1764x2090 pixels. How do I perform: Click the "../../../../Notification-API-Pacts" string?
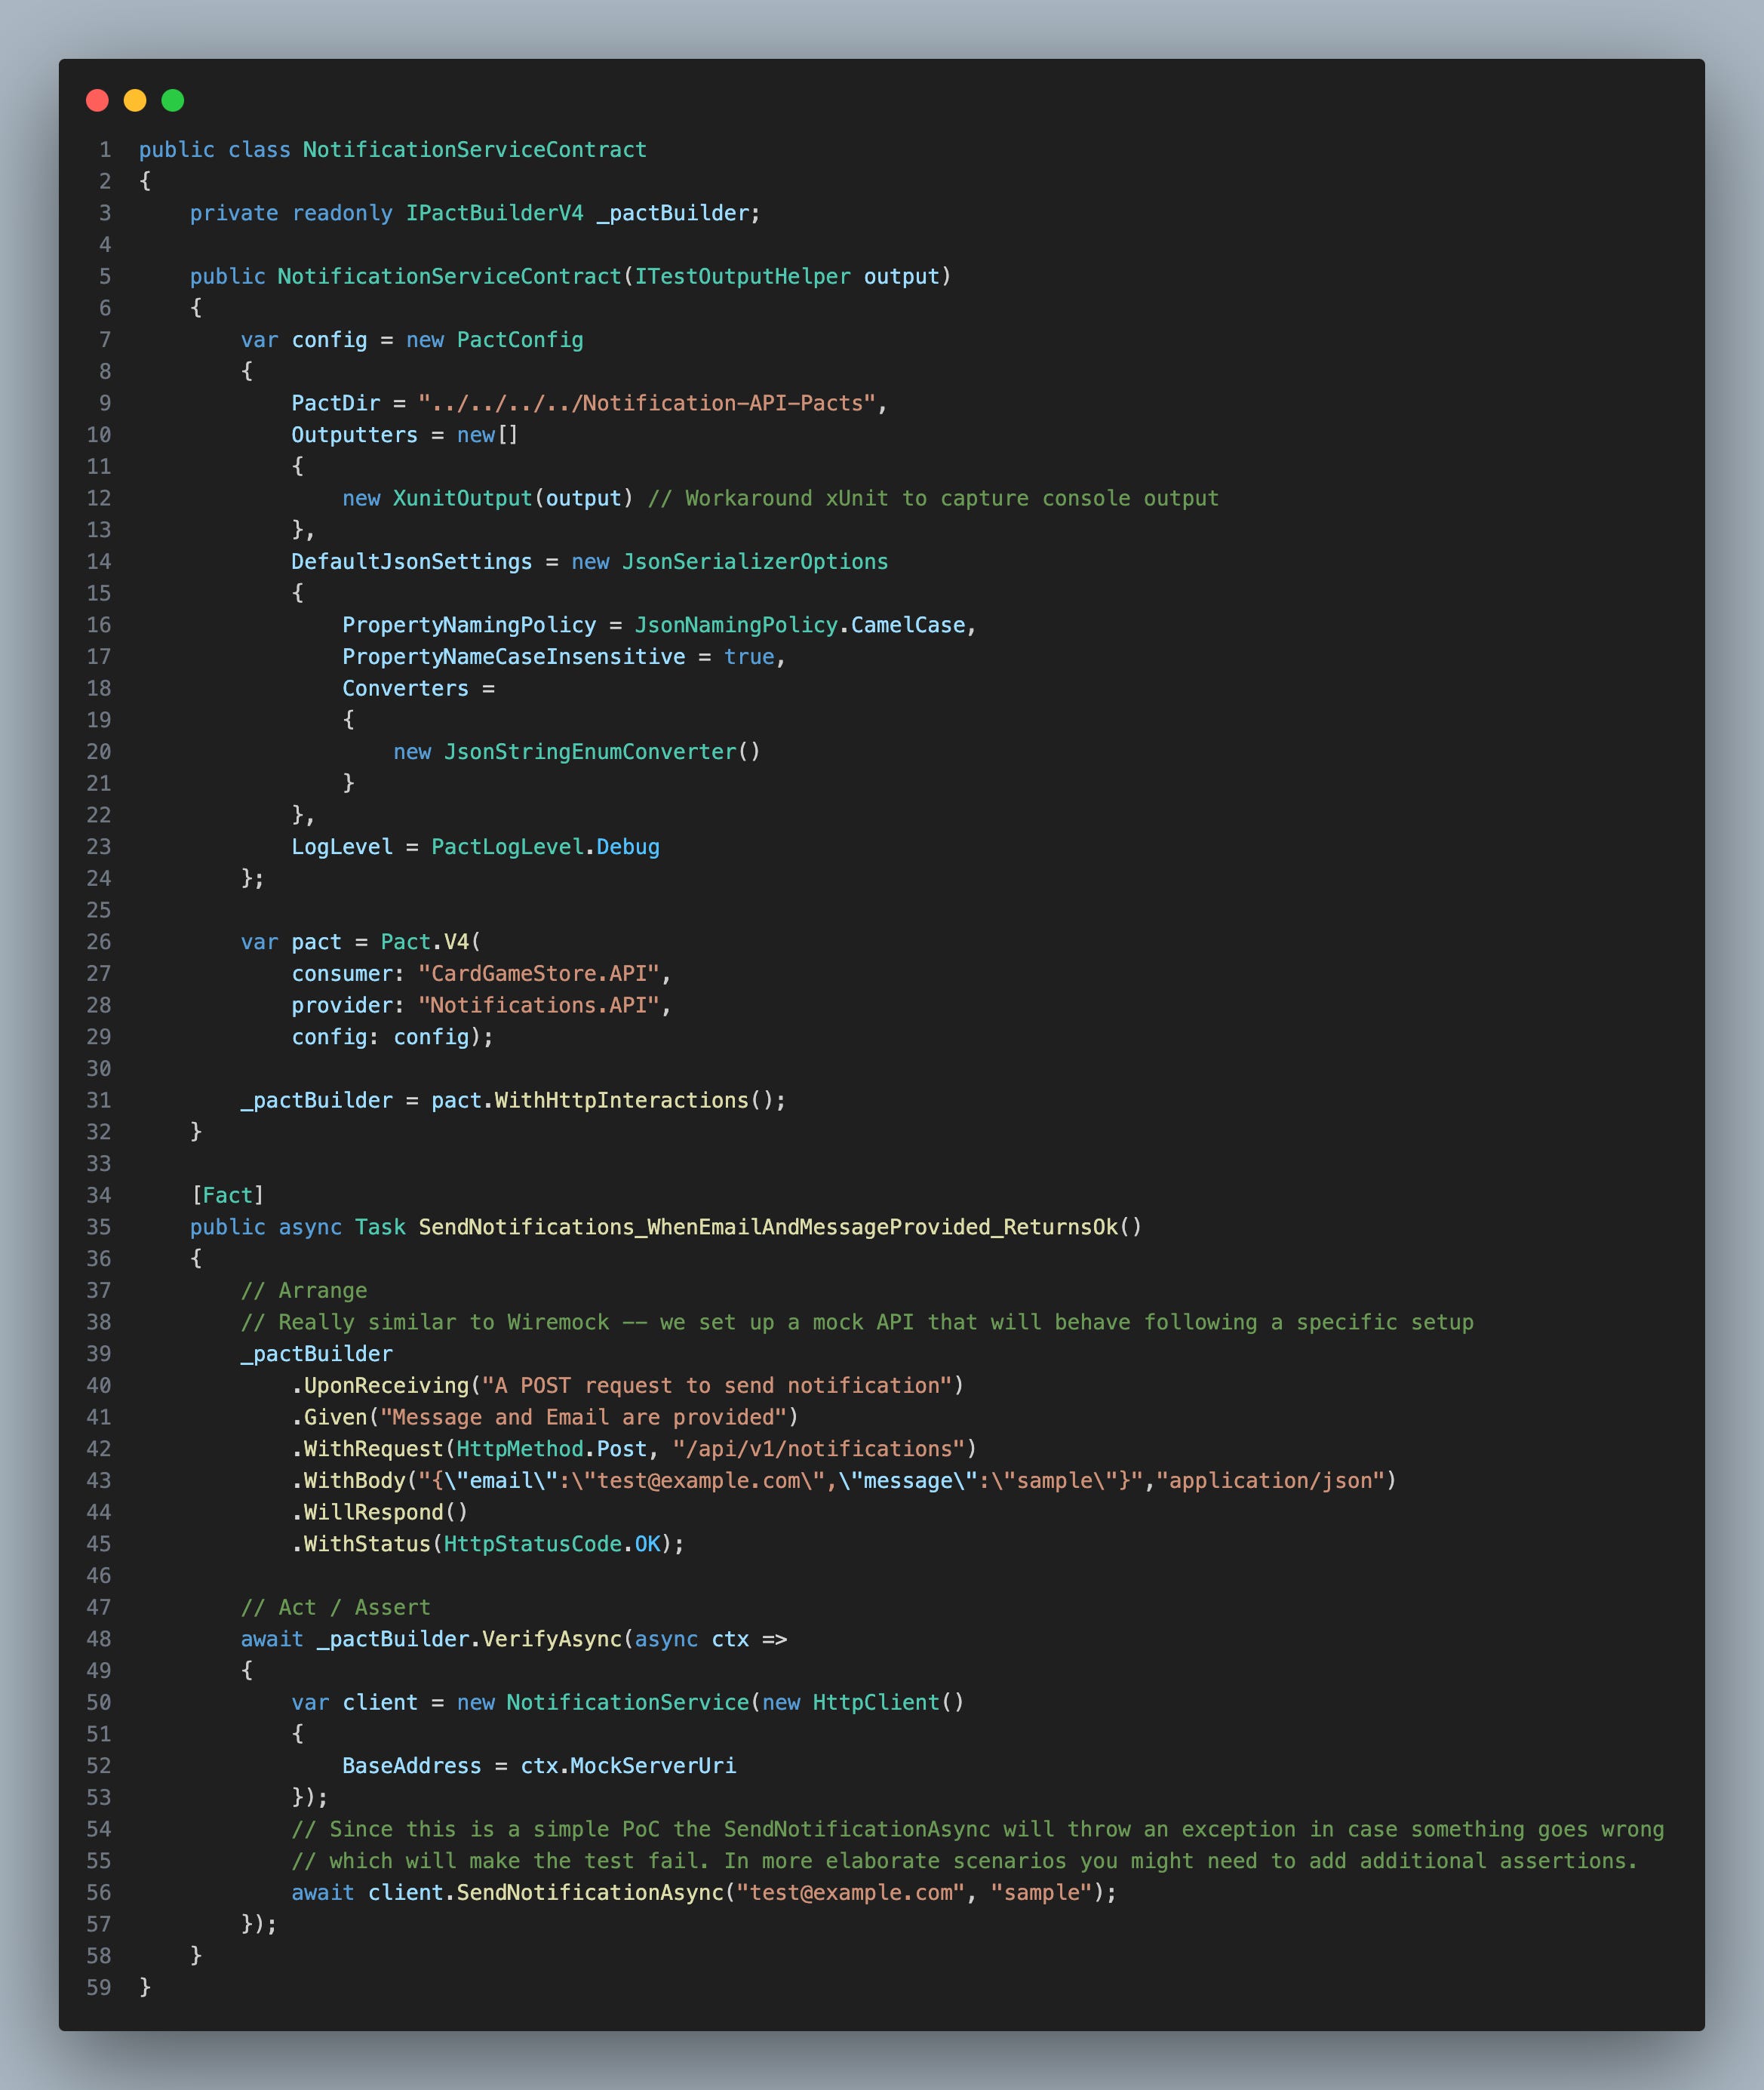pyautogui.click(x=647, y=403)
